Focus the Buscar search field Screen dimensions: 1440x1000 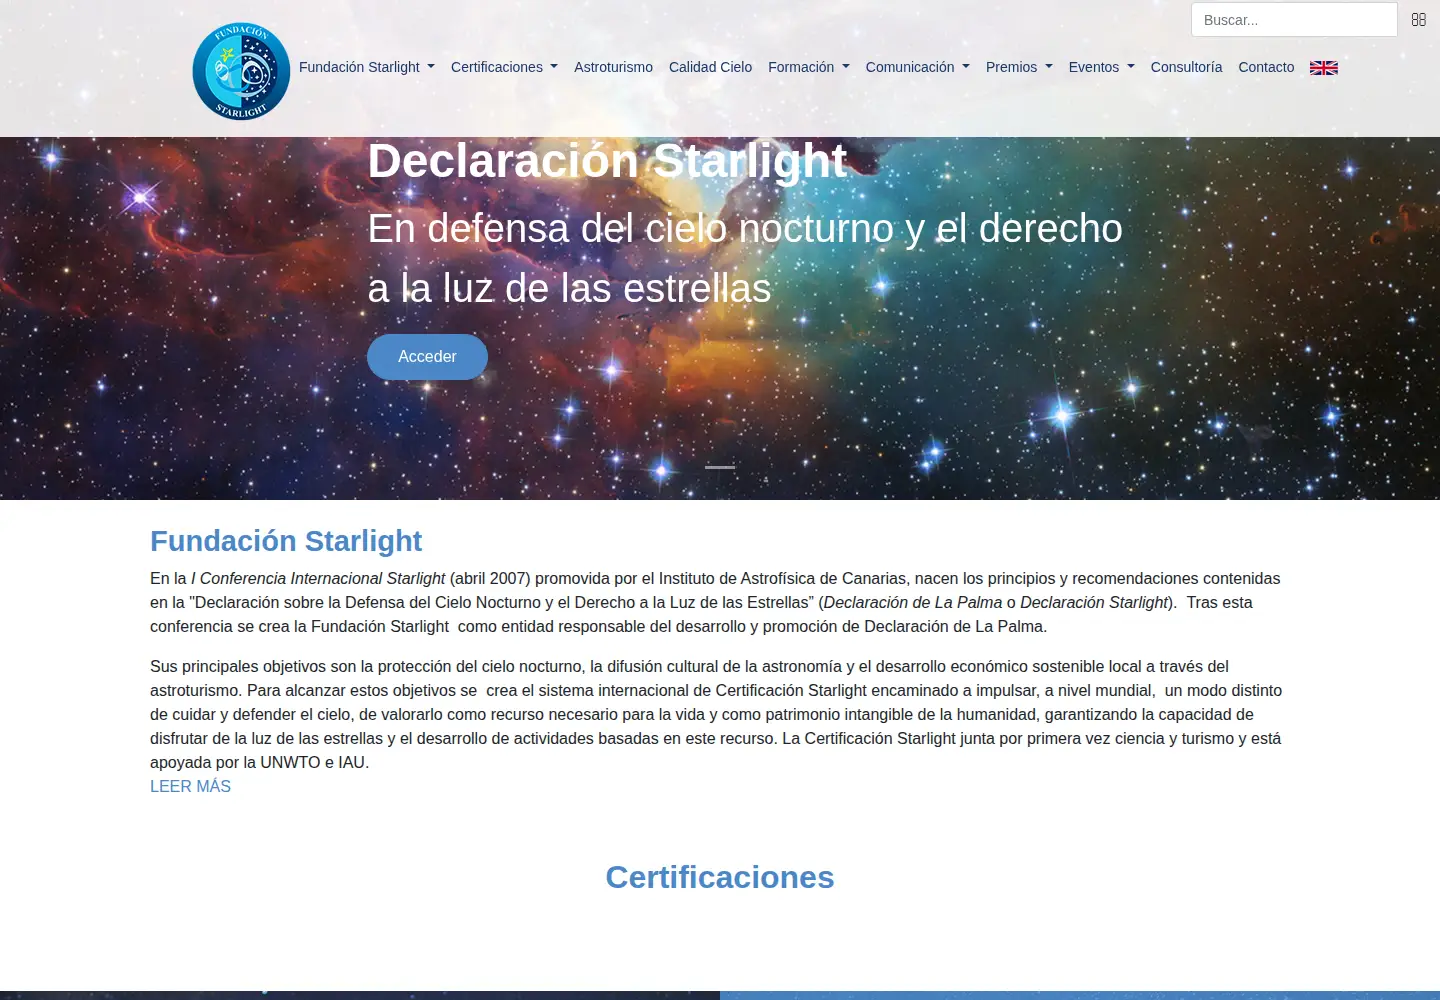pos(1294,20)
